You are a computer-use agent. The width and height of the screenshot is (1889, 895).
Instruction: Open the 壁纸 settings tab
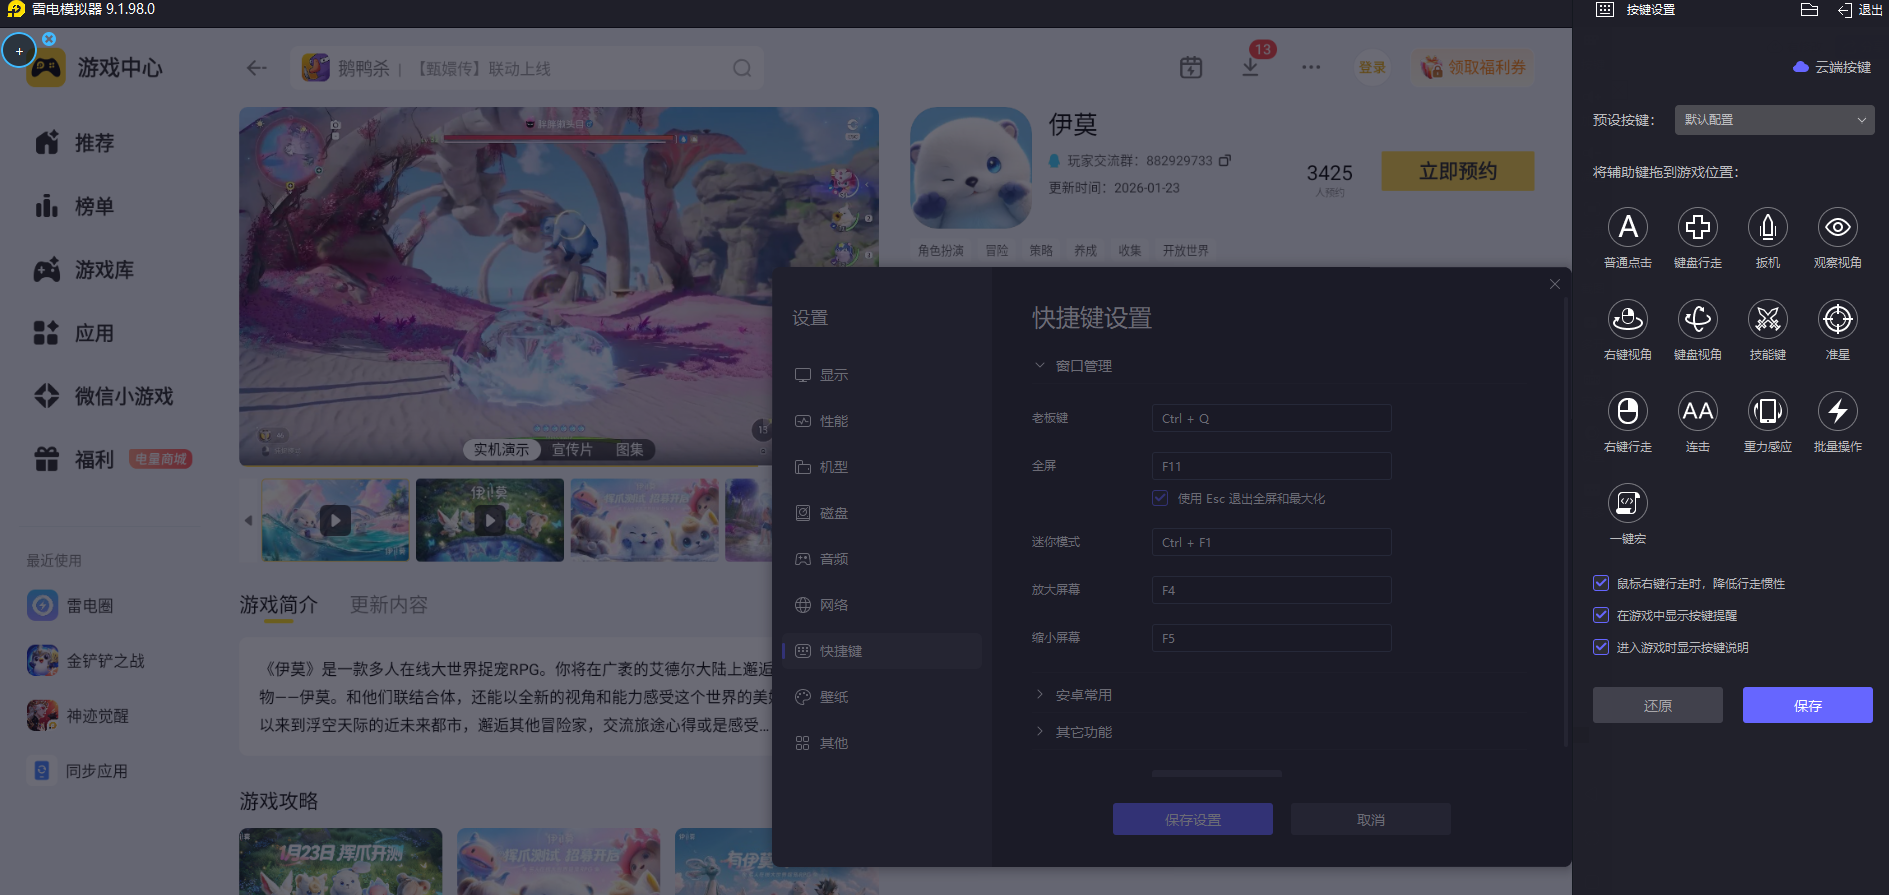click(881, 697)
